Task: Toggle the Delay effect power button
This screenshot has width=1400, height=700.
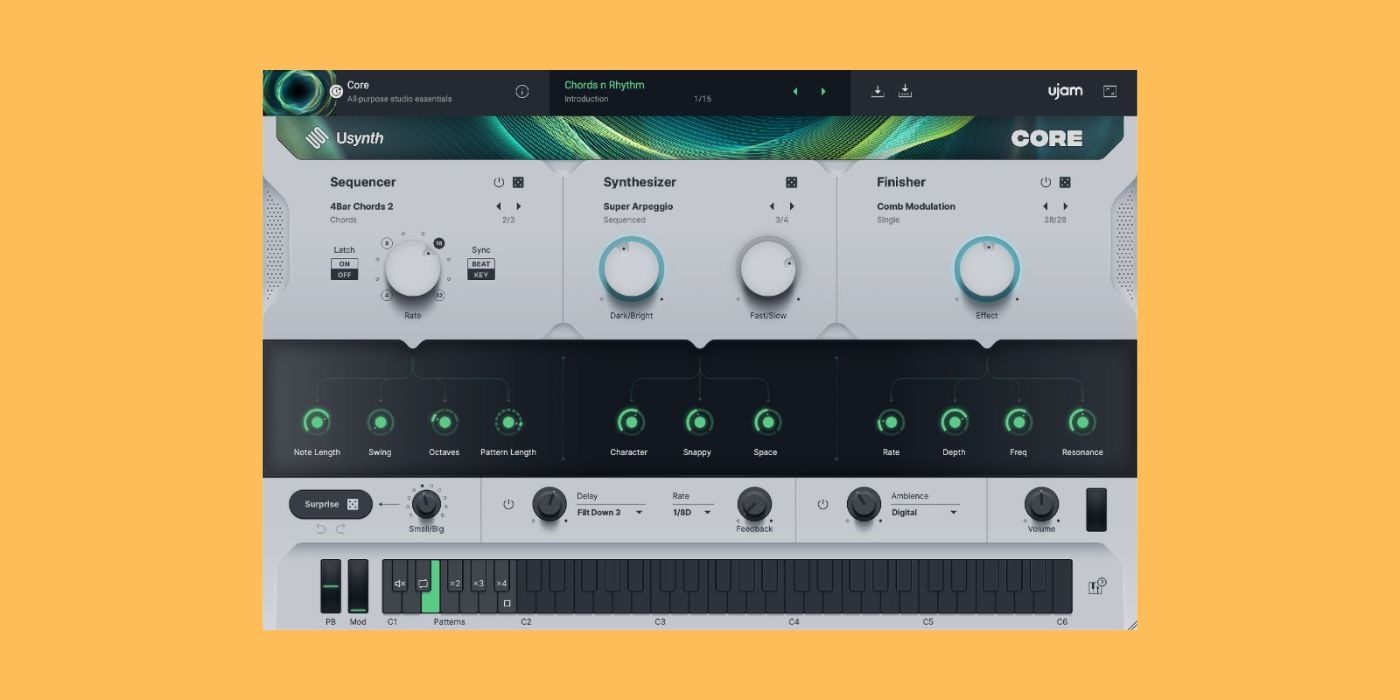Action: [508, 504]
